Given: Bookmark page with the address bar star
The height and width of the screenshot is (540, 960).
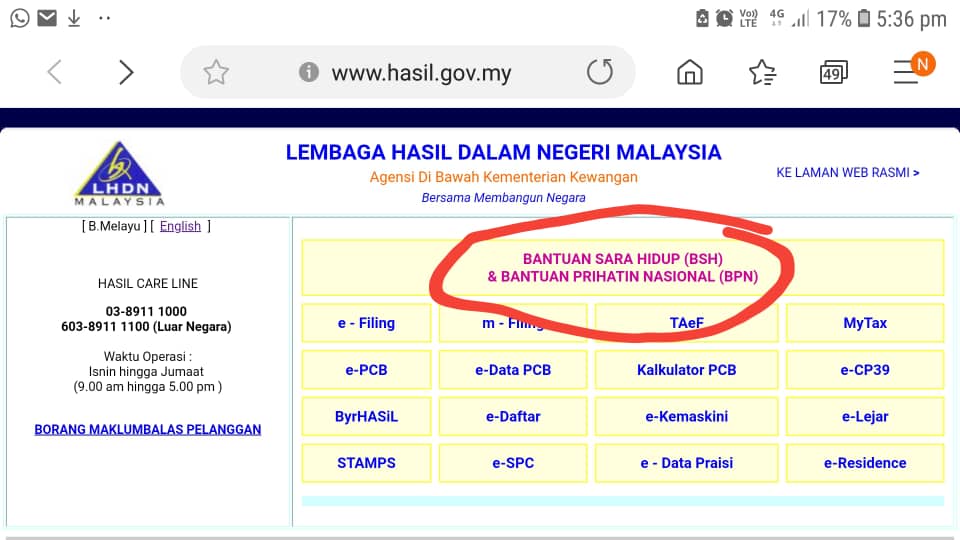Looking at the screenshot, I should point(216,72).
